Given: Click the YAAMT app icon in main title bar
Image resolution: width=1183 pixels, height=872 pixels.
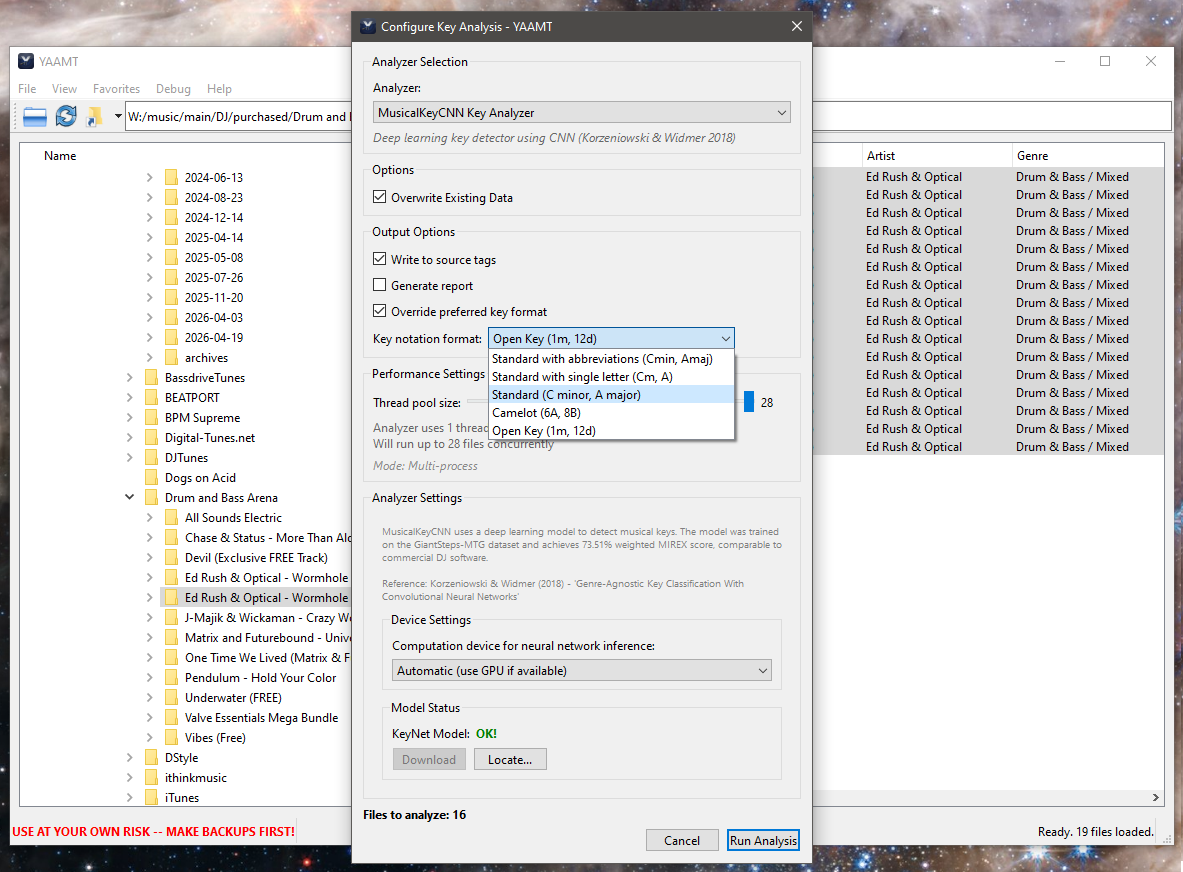Looking at the screenshot, I should (x=26, y=61).
